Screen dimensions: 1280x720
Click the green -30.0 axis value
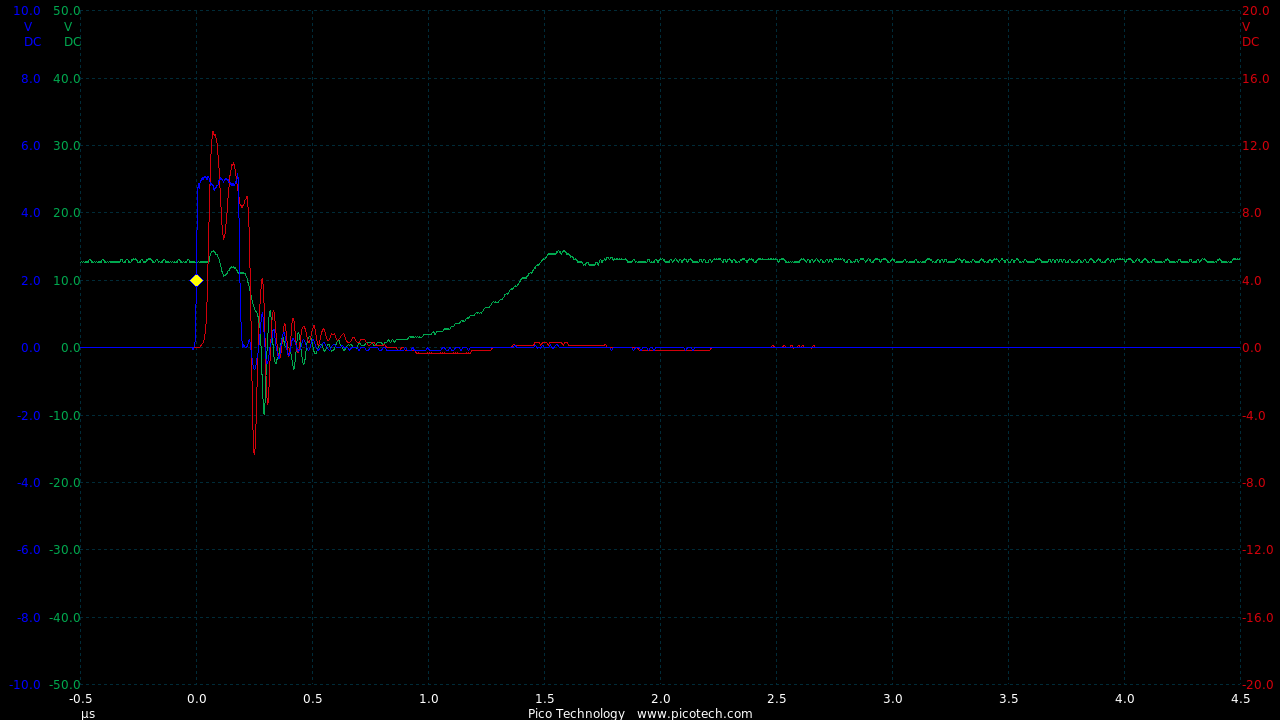pos(65,550)
